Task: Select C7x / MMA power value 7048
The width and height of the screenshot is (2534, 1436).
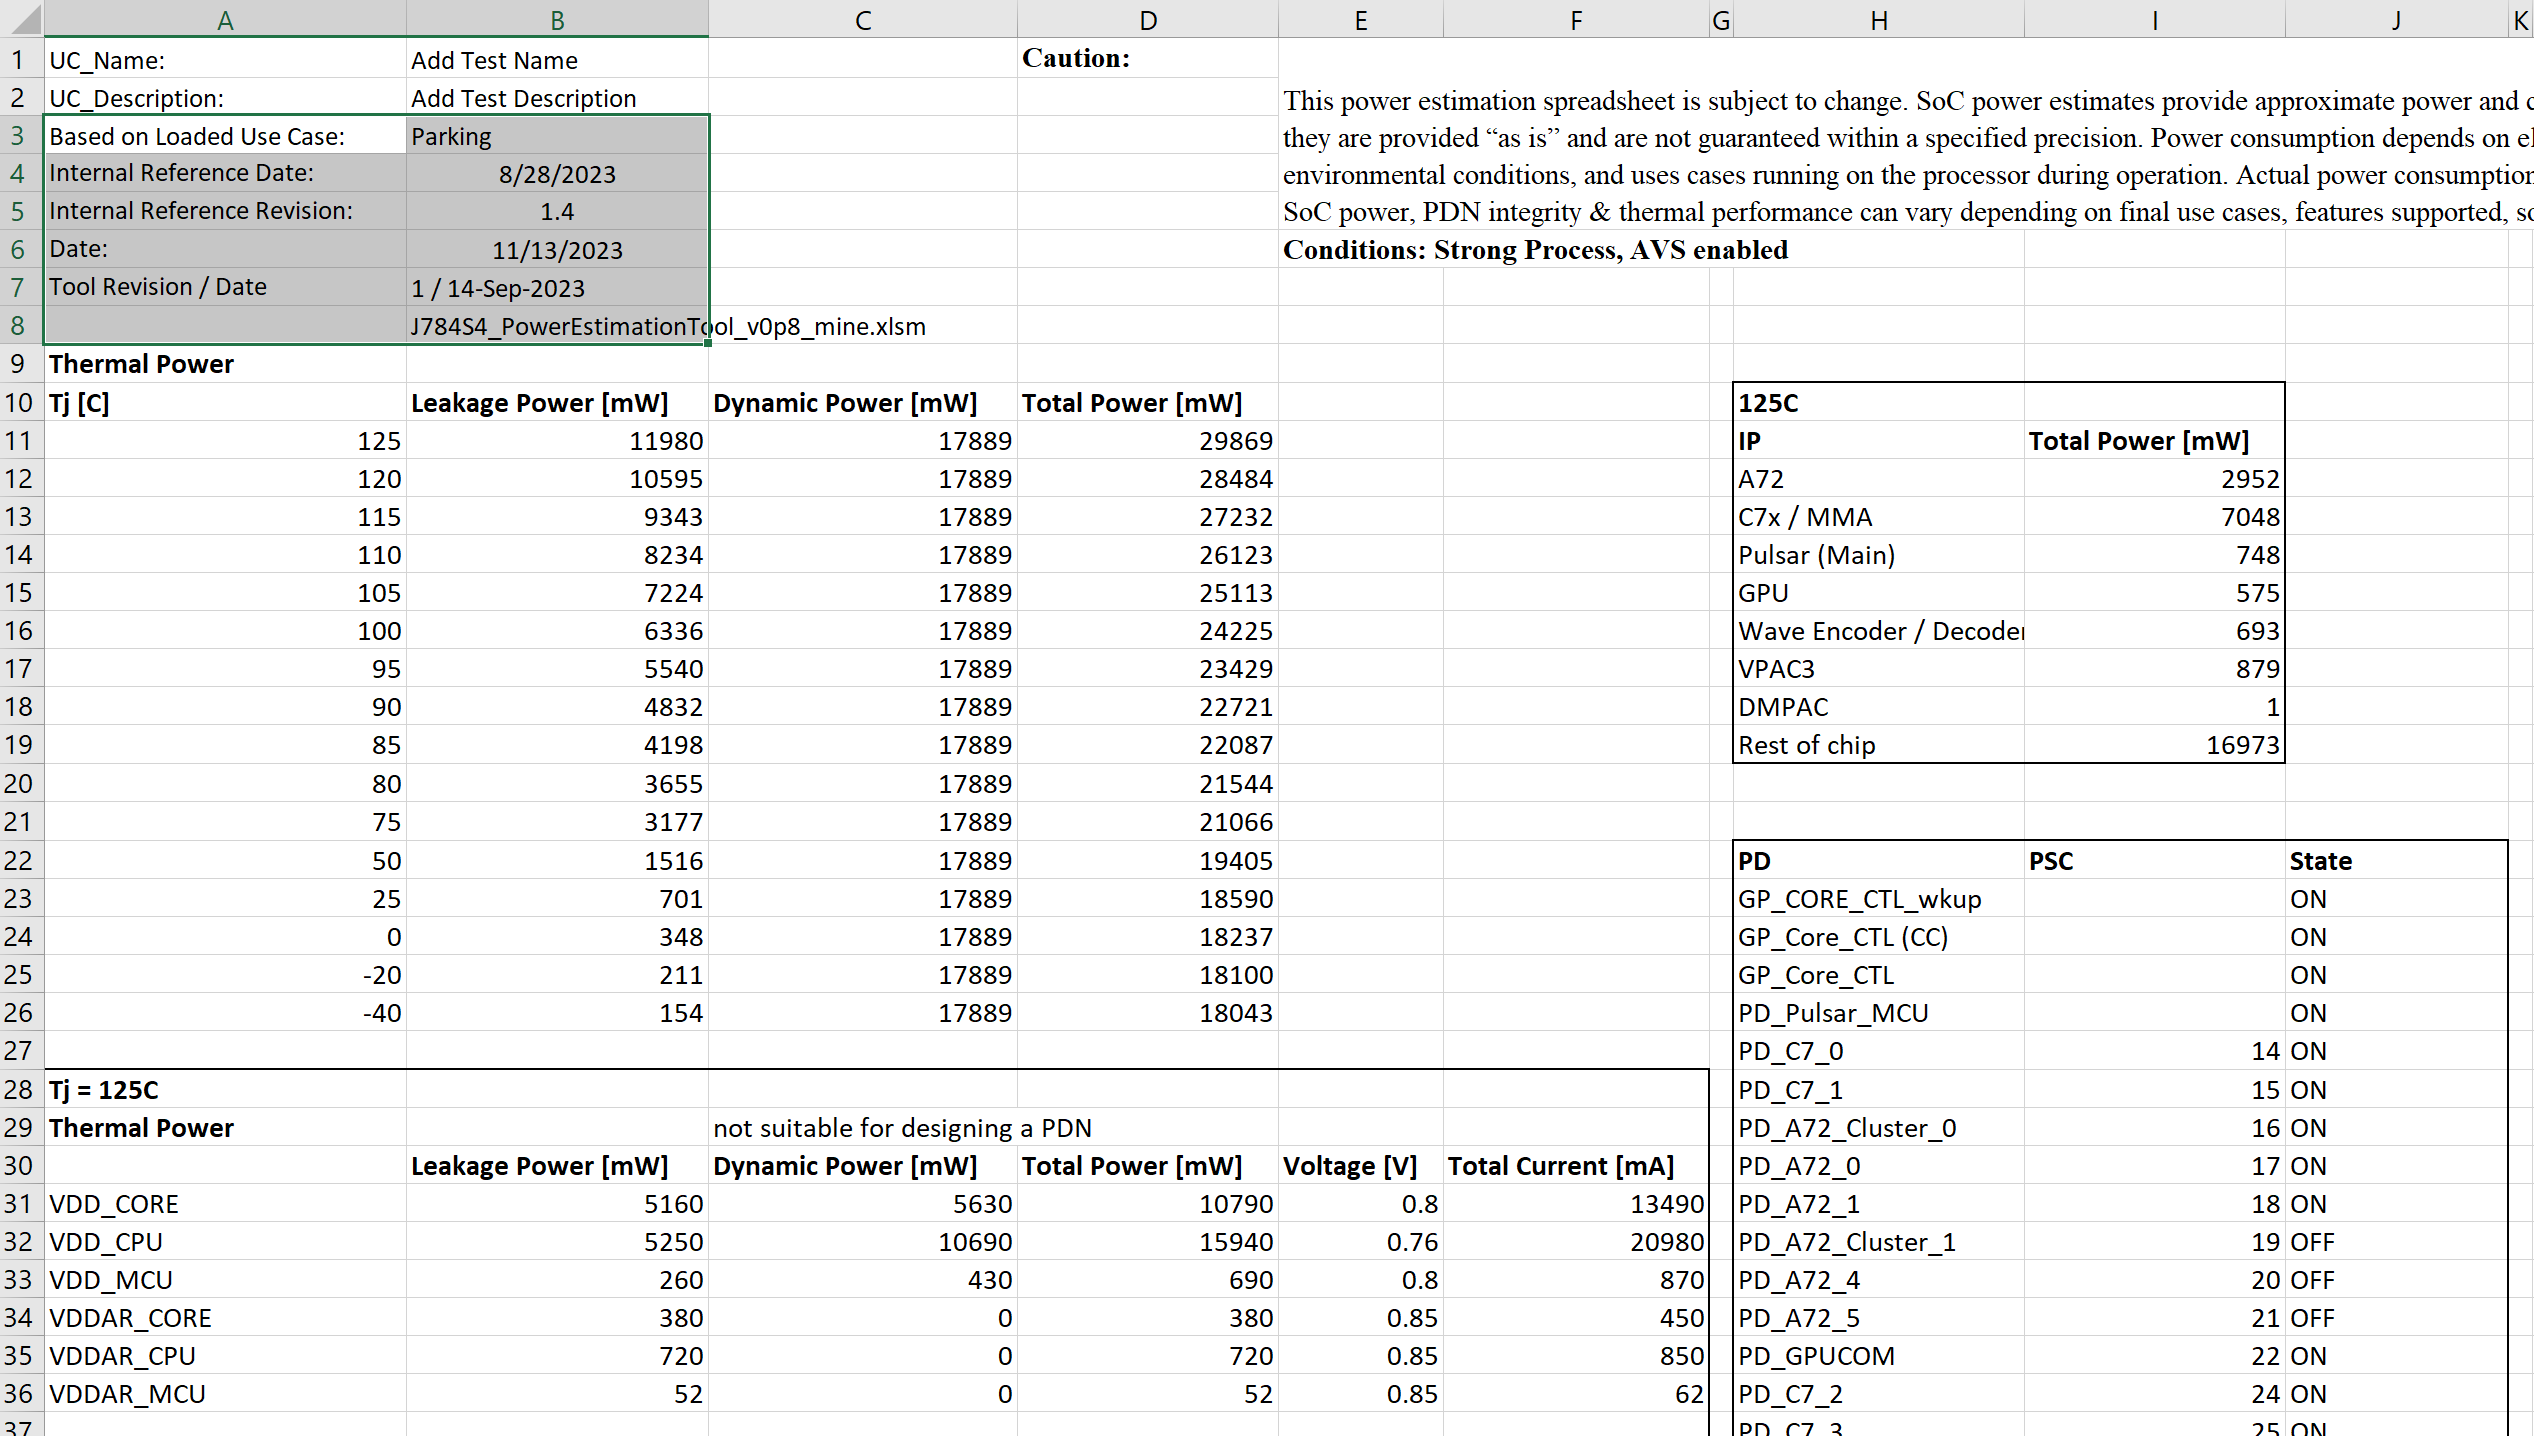Action: point(2155,517)
